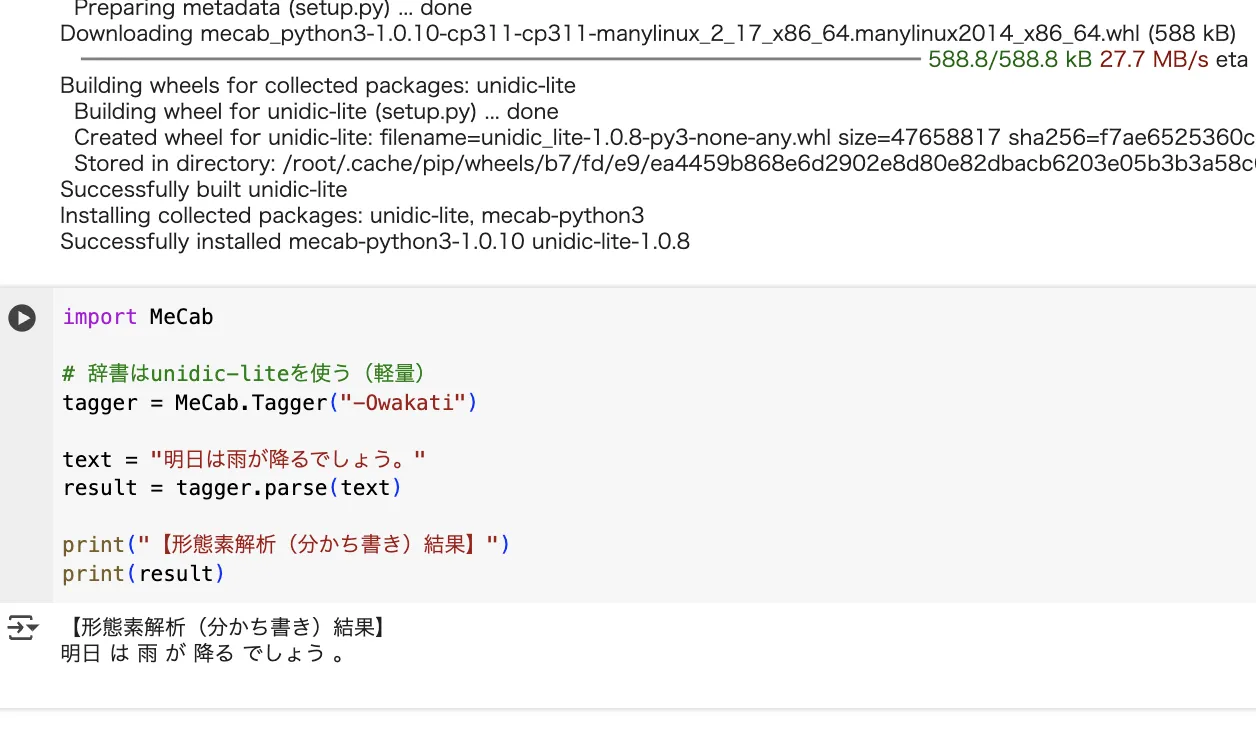
Task: Click the '588.8/588.8 kB' download size text
Action: 1010,60
